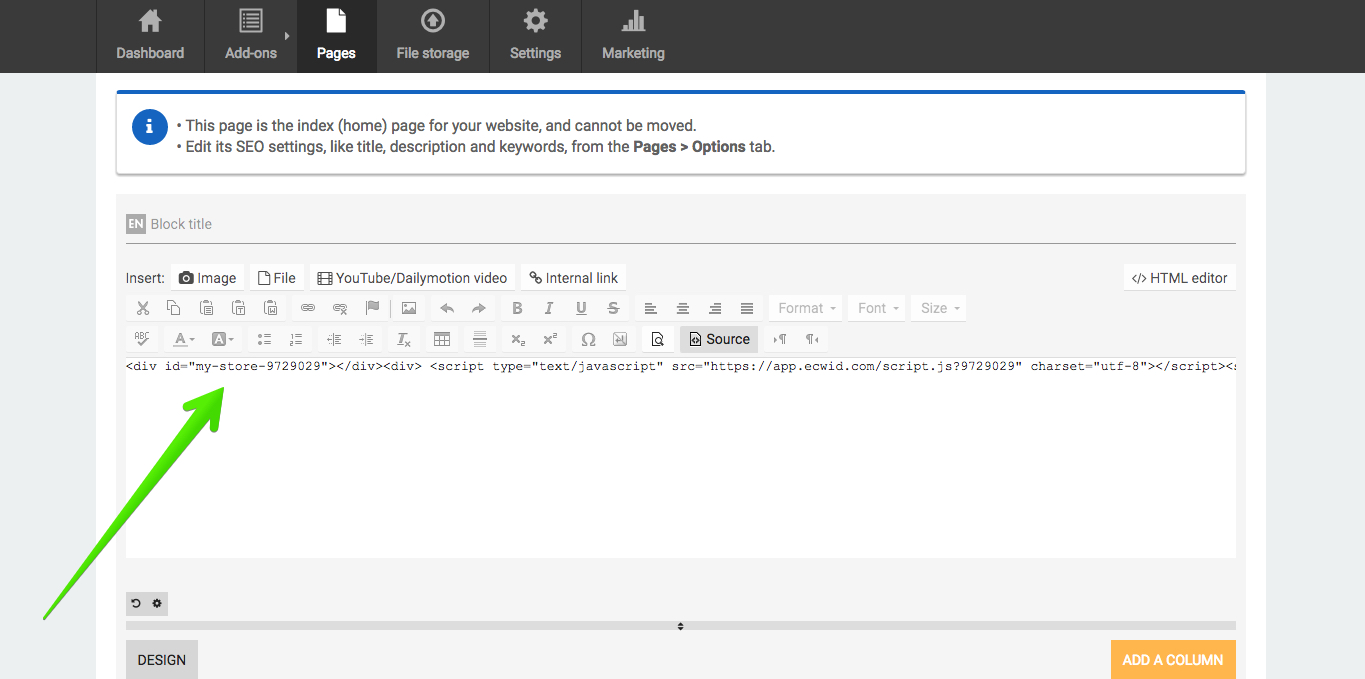Click the editor Image picture icon
The width and height of the screenshot is (1365, 679).
[x=409, y=308]
